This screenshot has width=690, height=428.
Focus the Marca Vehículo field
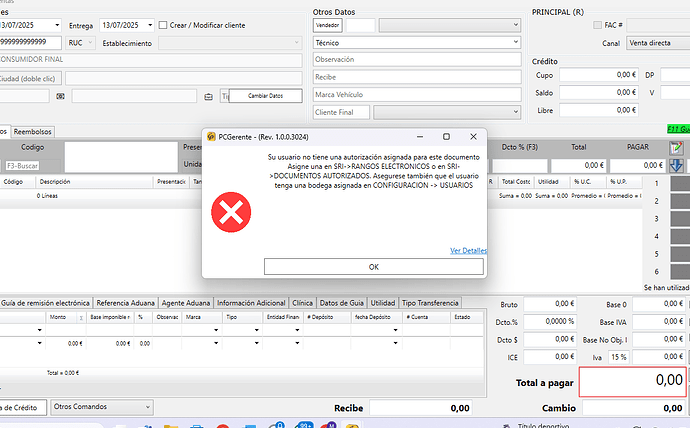tap(417, 95)
